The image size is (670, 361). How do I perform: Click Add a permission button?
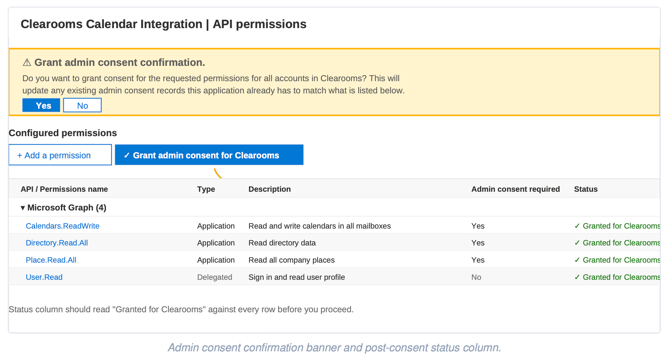click(60, 155)
